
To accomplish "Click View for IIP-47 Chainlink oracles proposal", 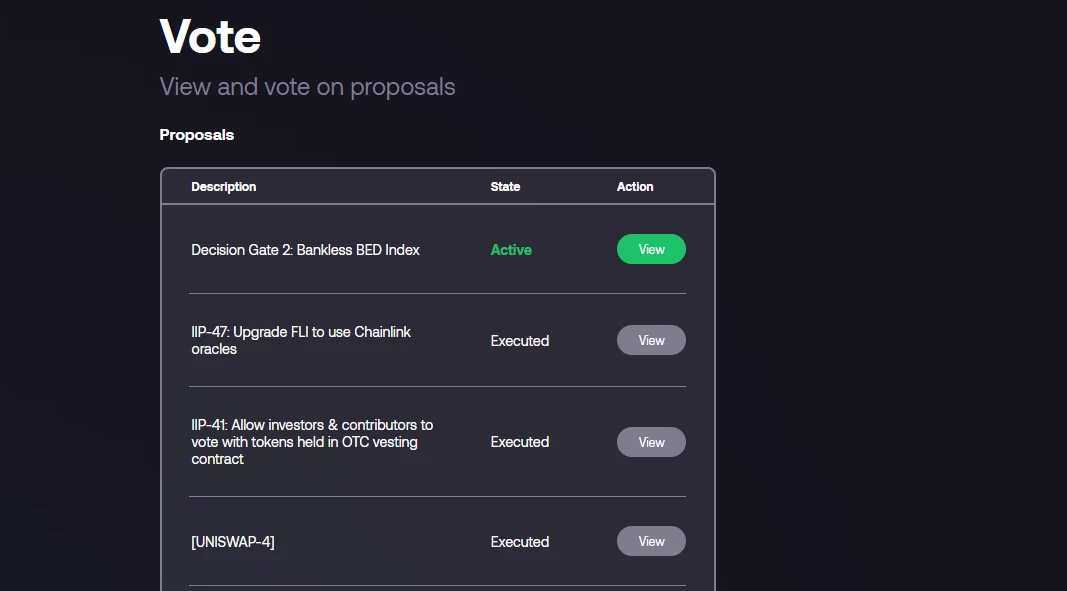I will [x=651, y=340].
